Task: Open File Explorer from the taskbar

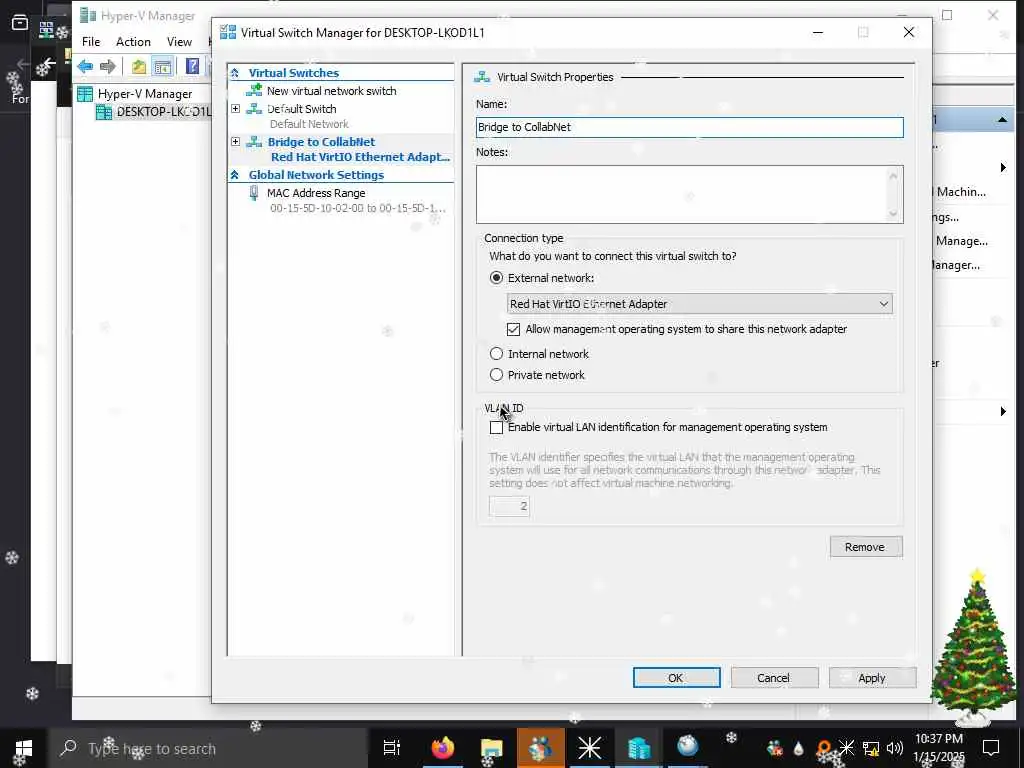Action: pos(491,748)
